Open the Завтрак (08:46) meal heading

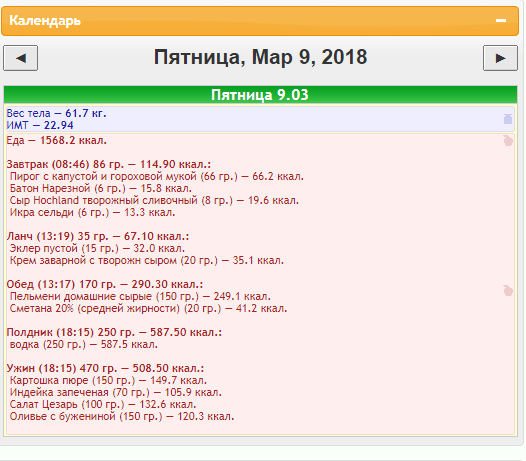point(109,164)
